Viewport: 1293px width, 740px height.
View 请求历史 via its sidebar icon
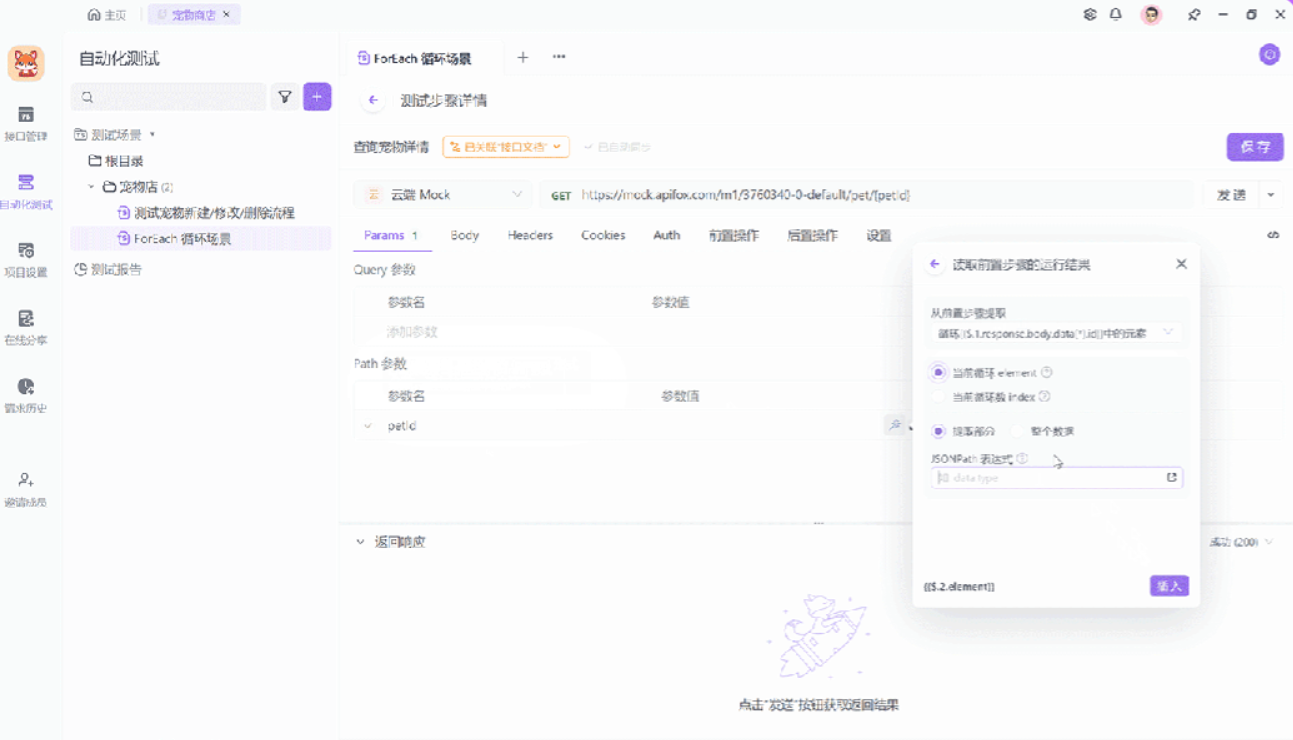pos(27,390)
